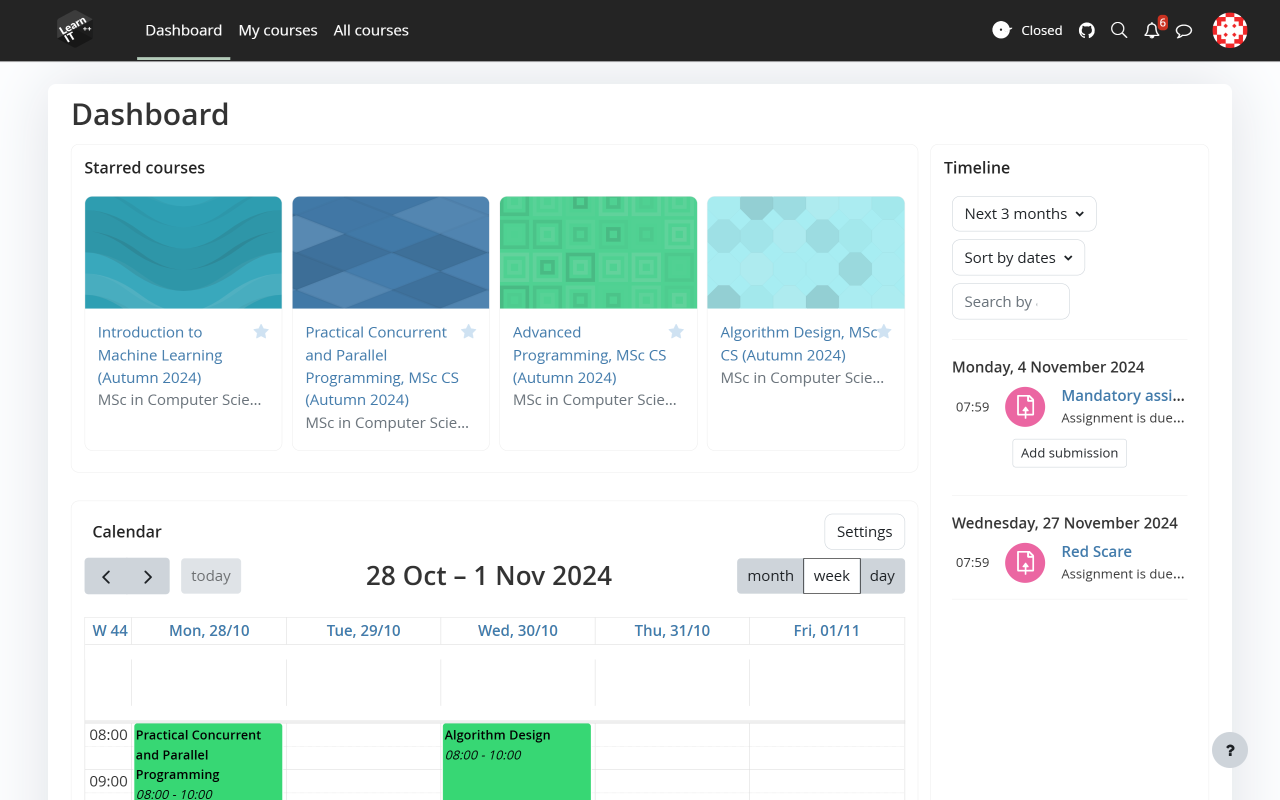Image resolution: width=1280 pixels, height=800 pixels.
Task: Click Algorithm Design course thumbnail
Action: tap(806, 252)
